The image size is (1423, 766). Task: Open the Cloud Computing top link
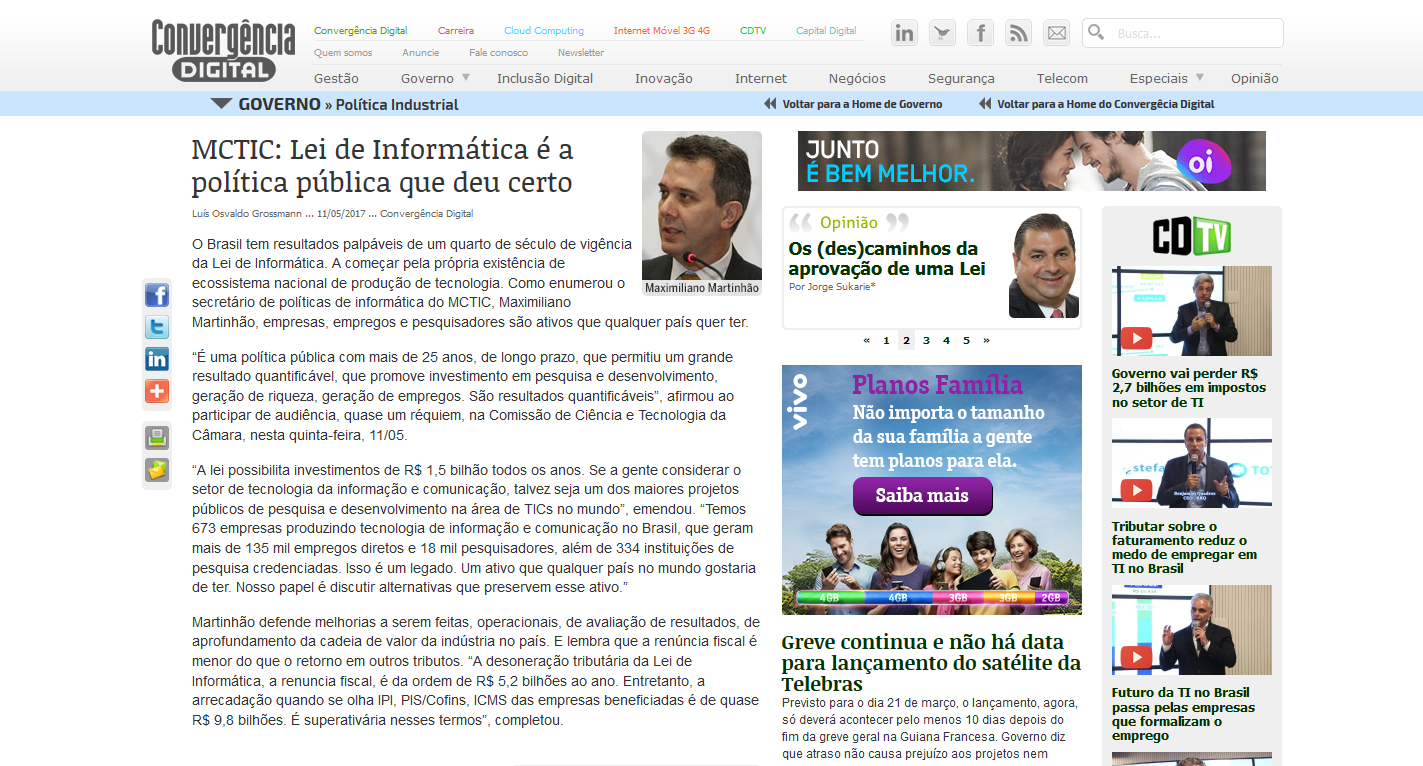543,31
